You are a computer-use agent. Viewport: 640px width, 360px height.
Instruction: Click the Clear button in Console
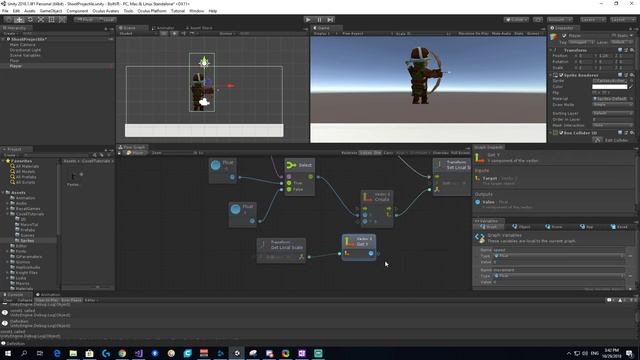[x=8, y=300]
